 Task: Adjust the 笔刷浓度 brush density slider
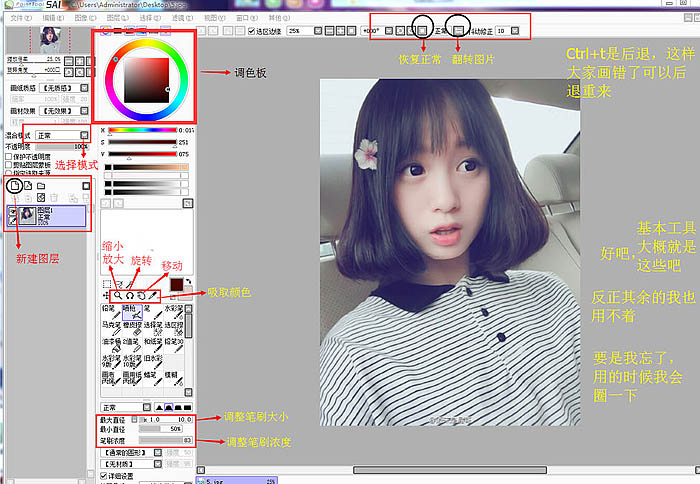[166, 440]
